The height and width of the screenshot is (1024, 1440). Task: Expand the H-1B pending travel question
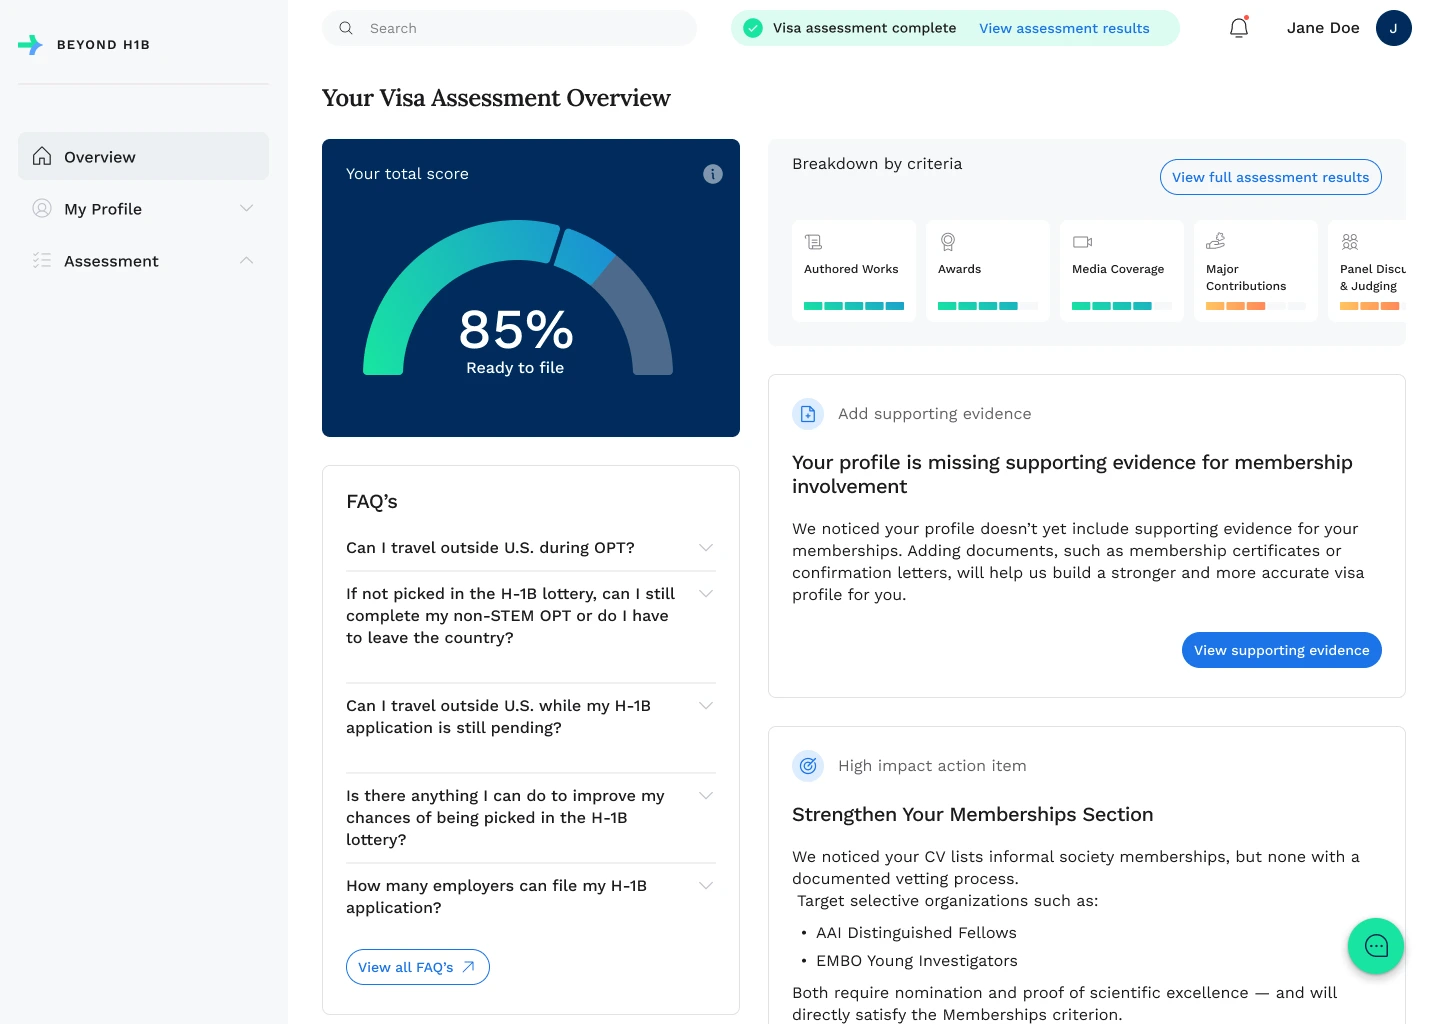click(x=705, y=706)
